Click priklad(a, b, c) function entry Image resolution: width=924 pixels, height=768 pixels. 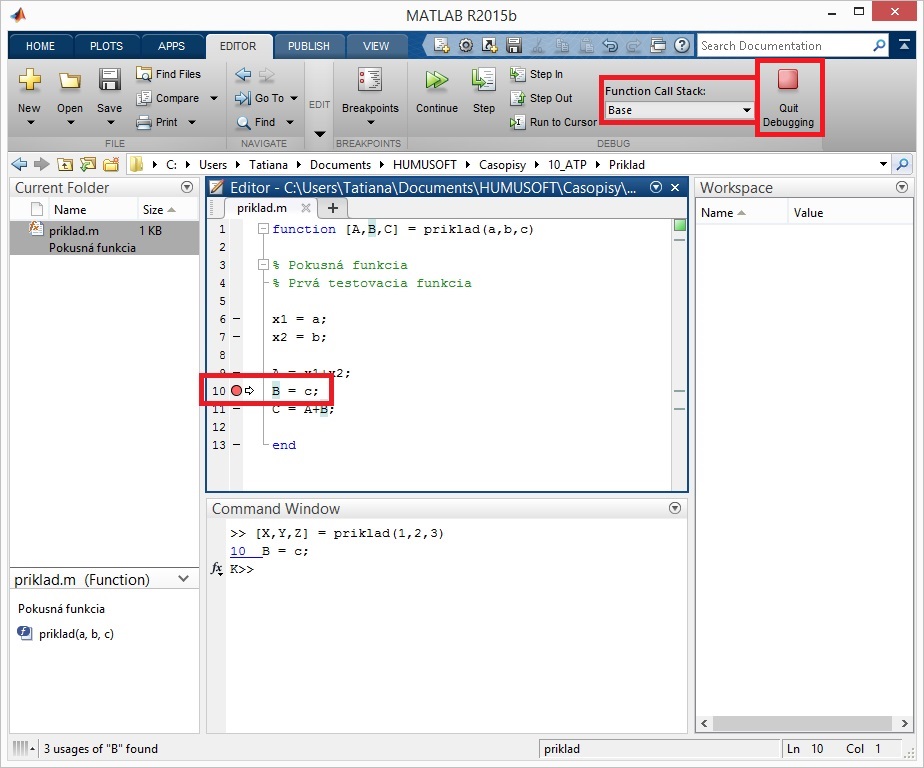tap(76, 634)
